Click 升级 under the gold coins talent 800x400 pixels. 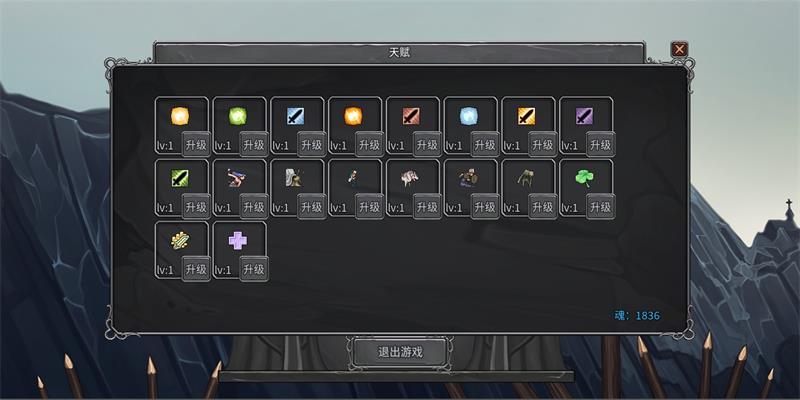196,269
